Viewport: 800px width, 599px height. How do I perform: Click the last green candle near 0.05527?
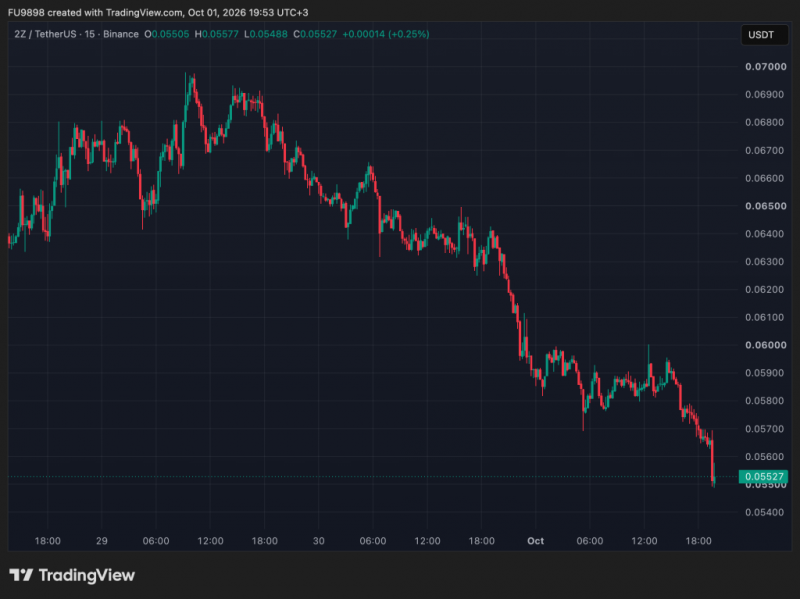click(x=714, y=475)
